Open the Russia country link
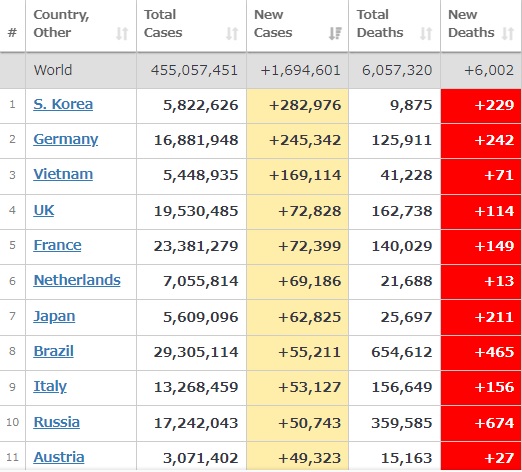 [57, 422]
